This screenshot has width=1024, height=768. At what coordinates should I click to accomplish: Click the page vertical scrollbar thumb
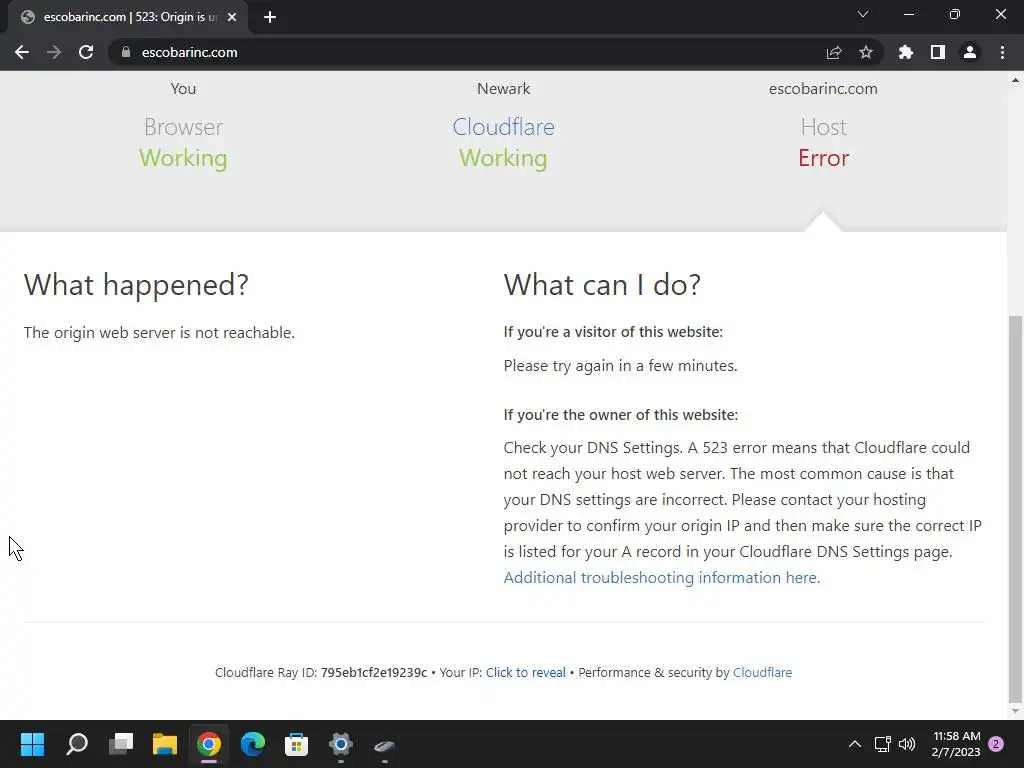pyautogui.click(x=1015, y=509)
